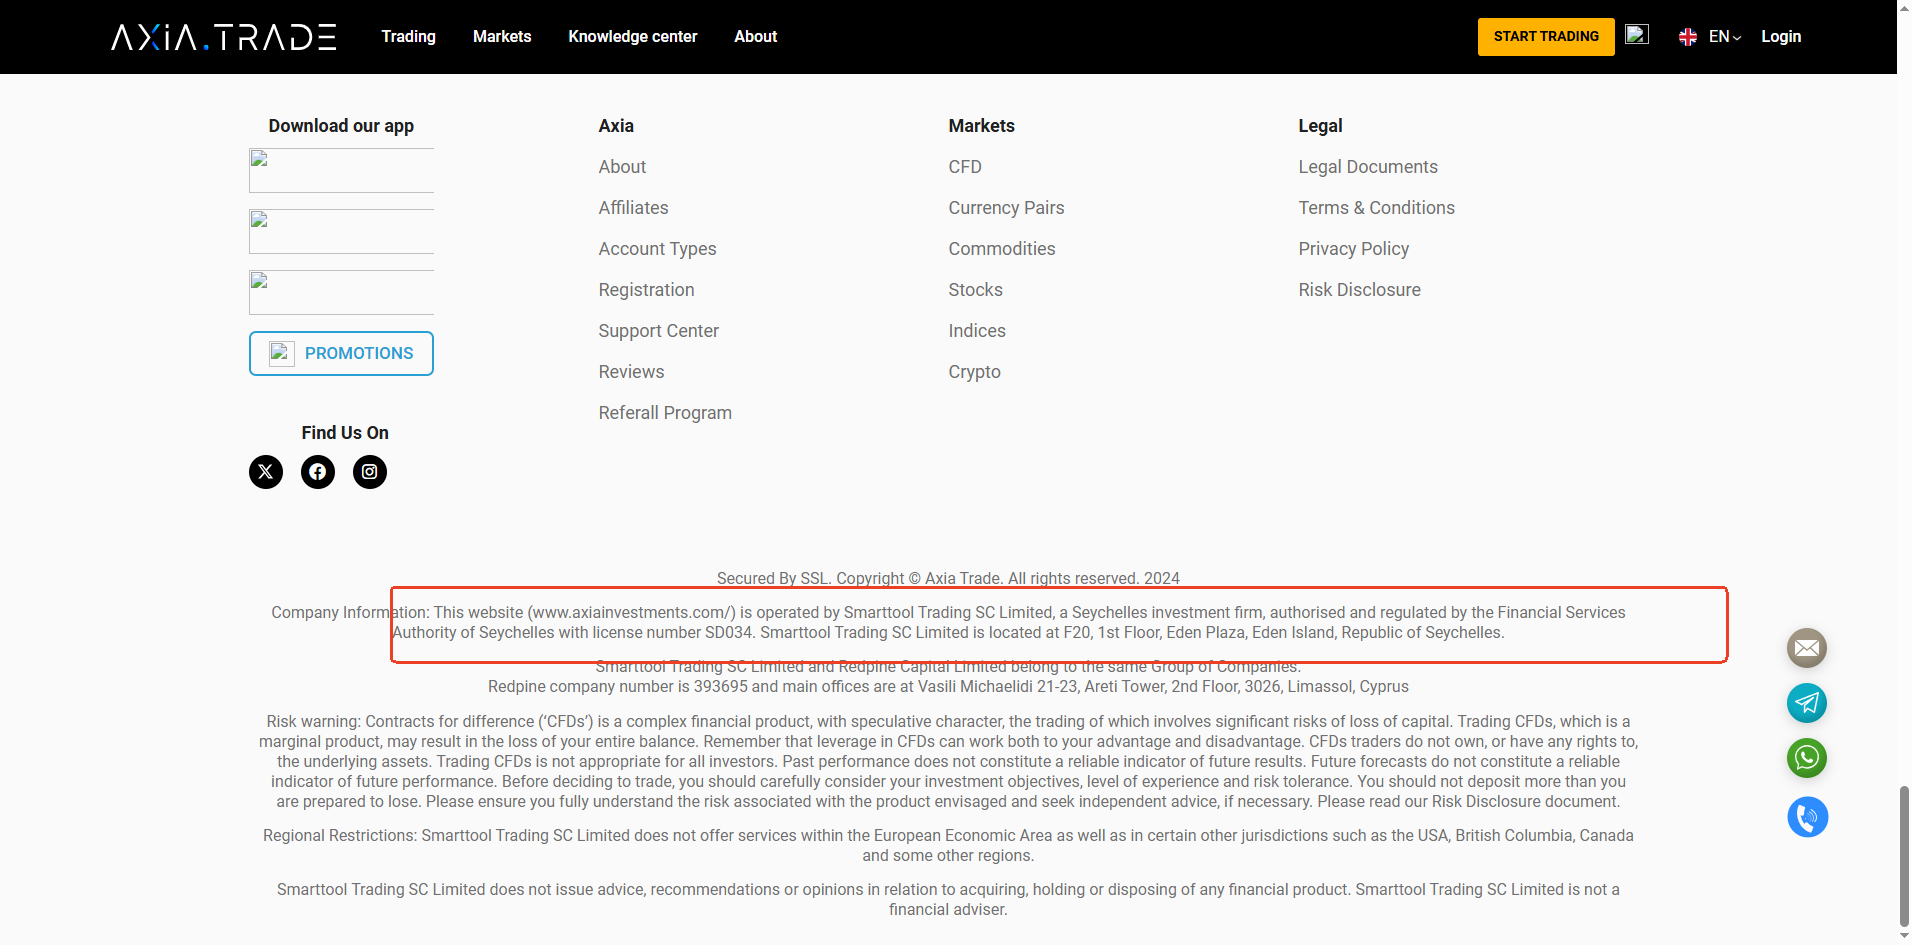The image size is (1912, 945).
Task: Click the AXIA.TRADE logo
Action: [223, 36]
